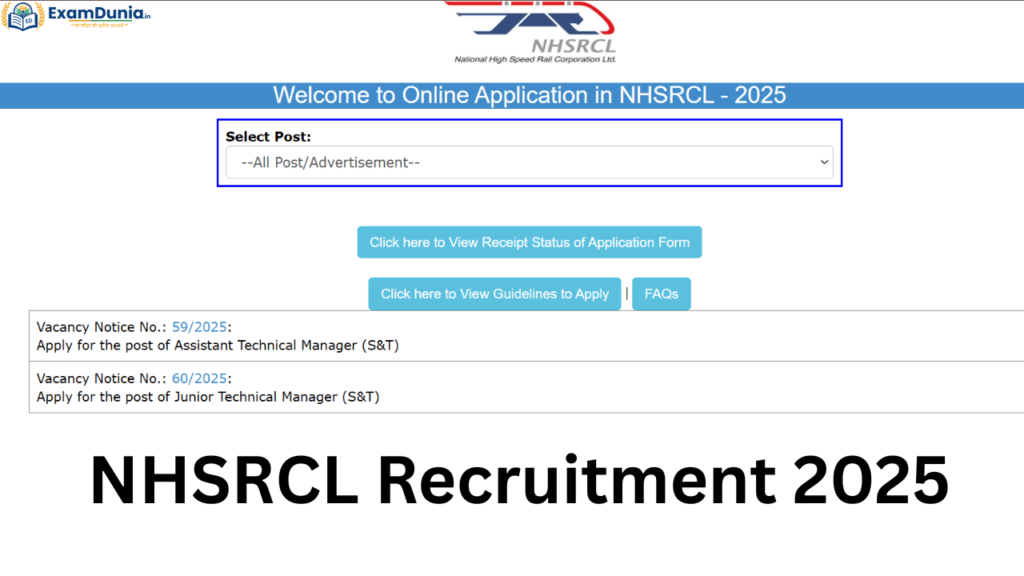Click the NHSRCL train logo
Screen dimensions: 1024x576
(530, 18)
